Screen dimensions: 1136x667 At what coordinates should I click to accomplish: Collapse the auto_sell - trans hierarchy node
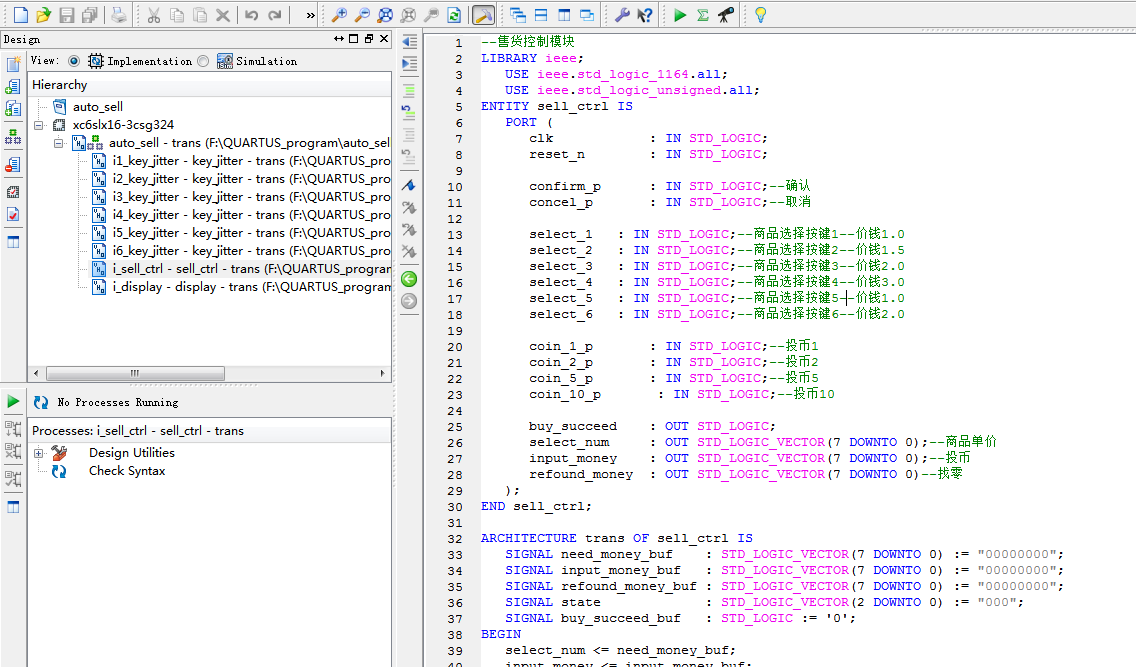click(58, 143)
